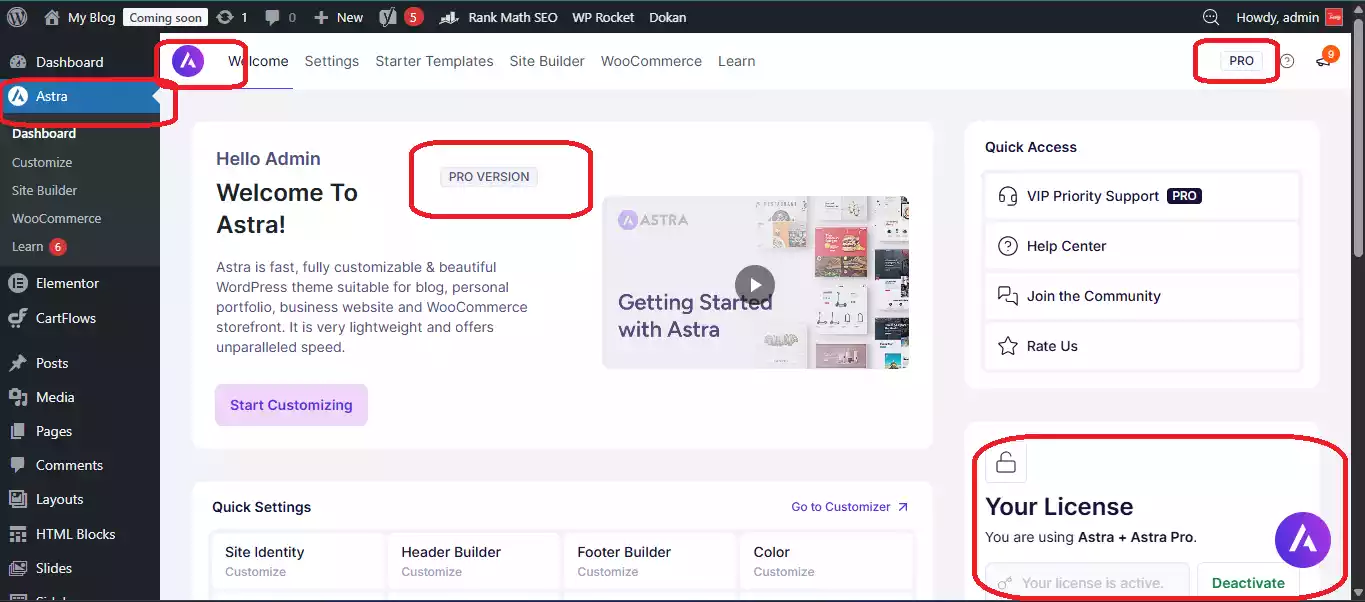The height and width of the screenshot is (602, 1365).
Task: Open the help question mark icon
Action: click(x=1287, y=61)
